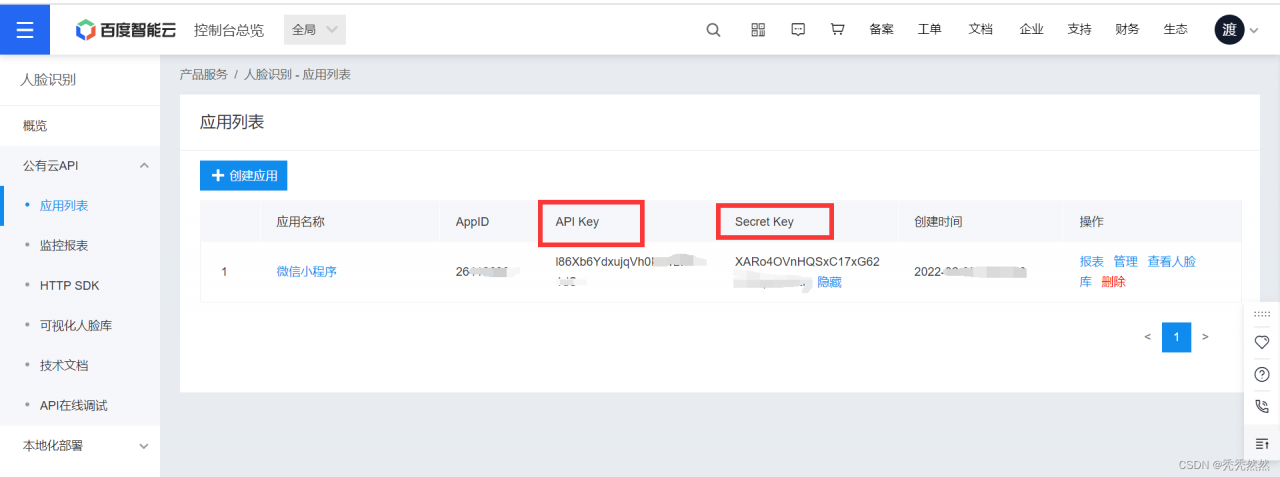Go to the next page arrow
The image size is (1280, 477).
pyautogui.click(x=1205, y=337)
